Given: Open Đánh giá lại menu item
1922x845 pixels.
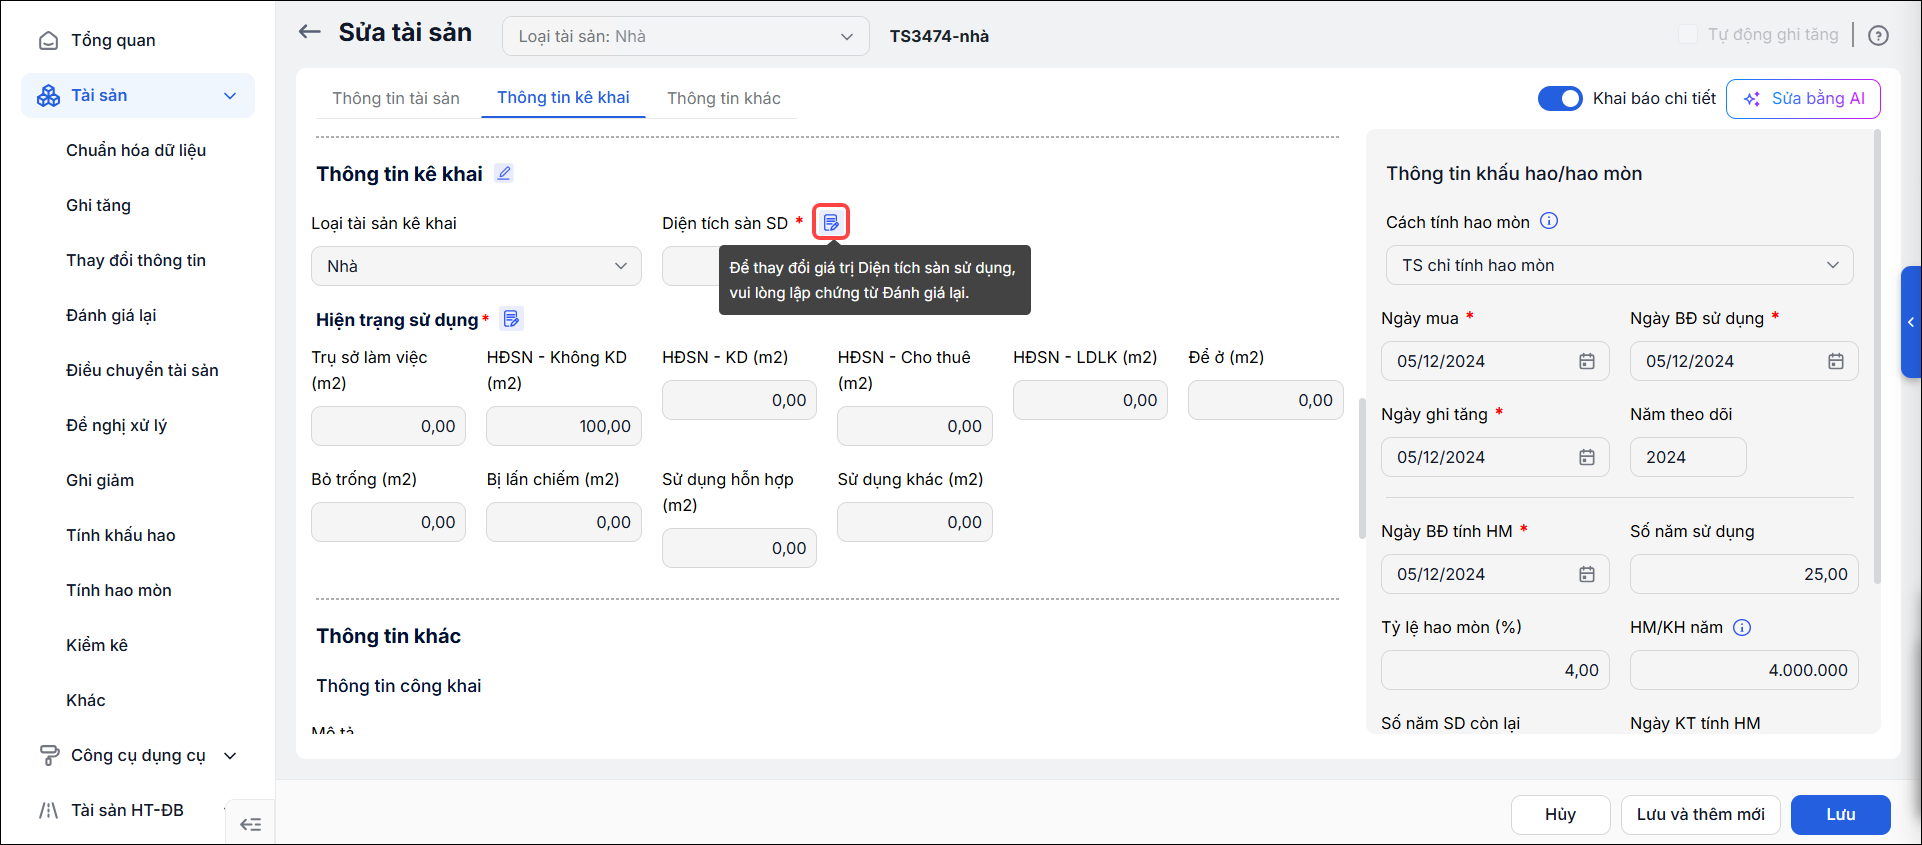Looking at the screenshot, I should pyautogui.click(x=111, y=315).
